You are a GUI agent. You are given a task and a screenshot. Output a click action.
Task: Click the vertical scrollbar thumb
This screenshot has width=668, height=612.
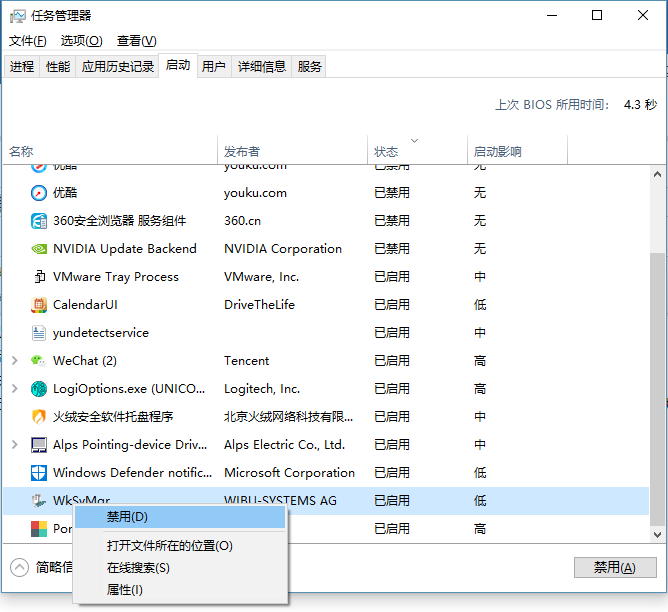[x=657, y=389]
